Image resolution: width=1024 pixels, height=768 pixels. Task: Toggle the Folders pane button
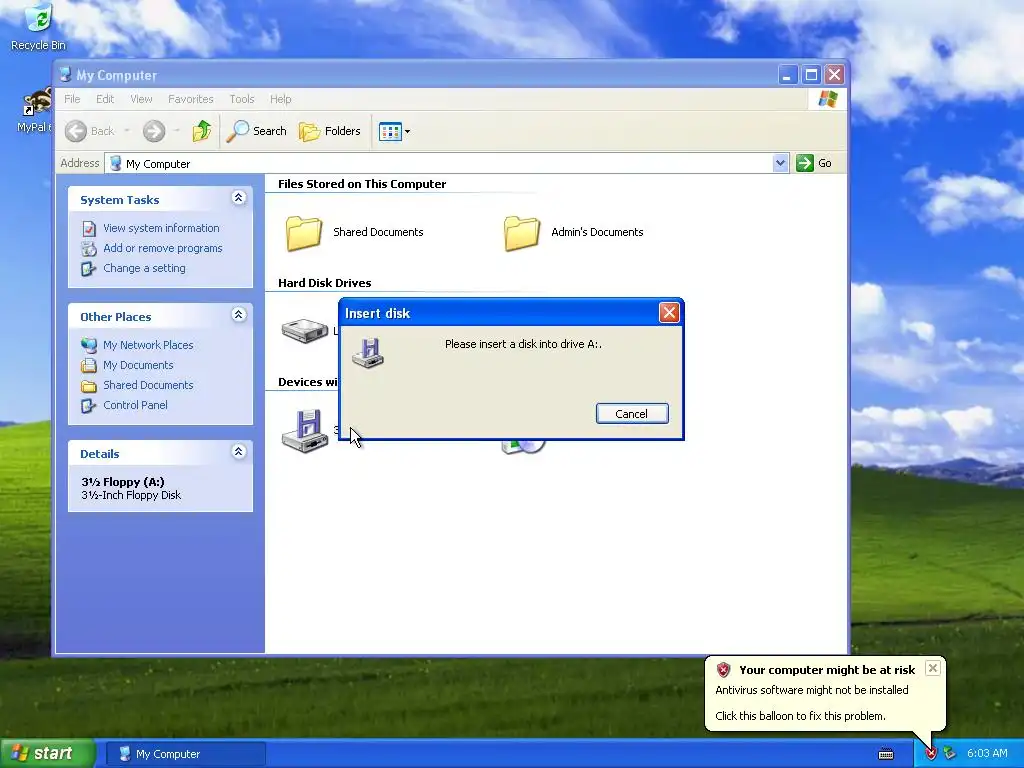tap(330, 131)
